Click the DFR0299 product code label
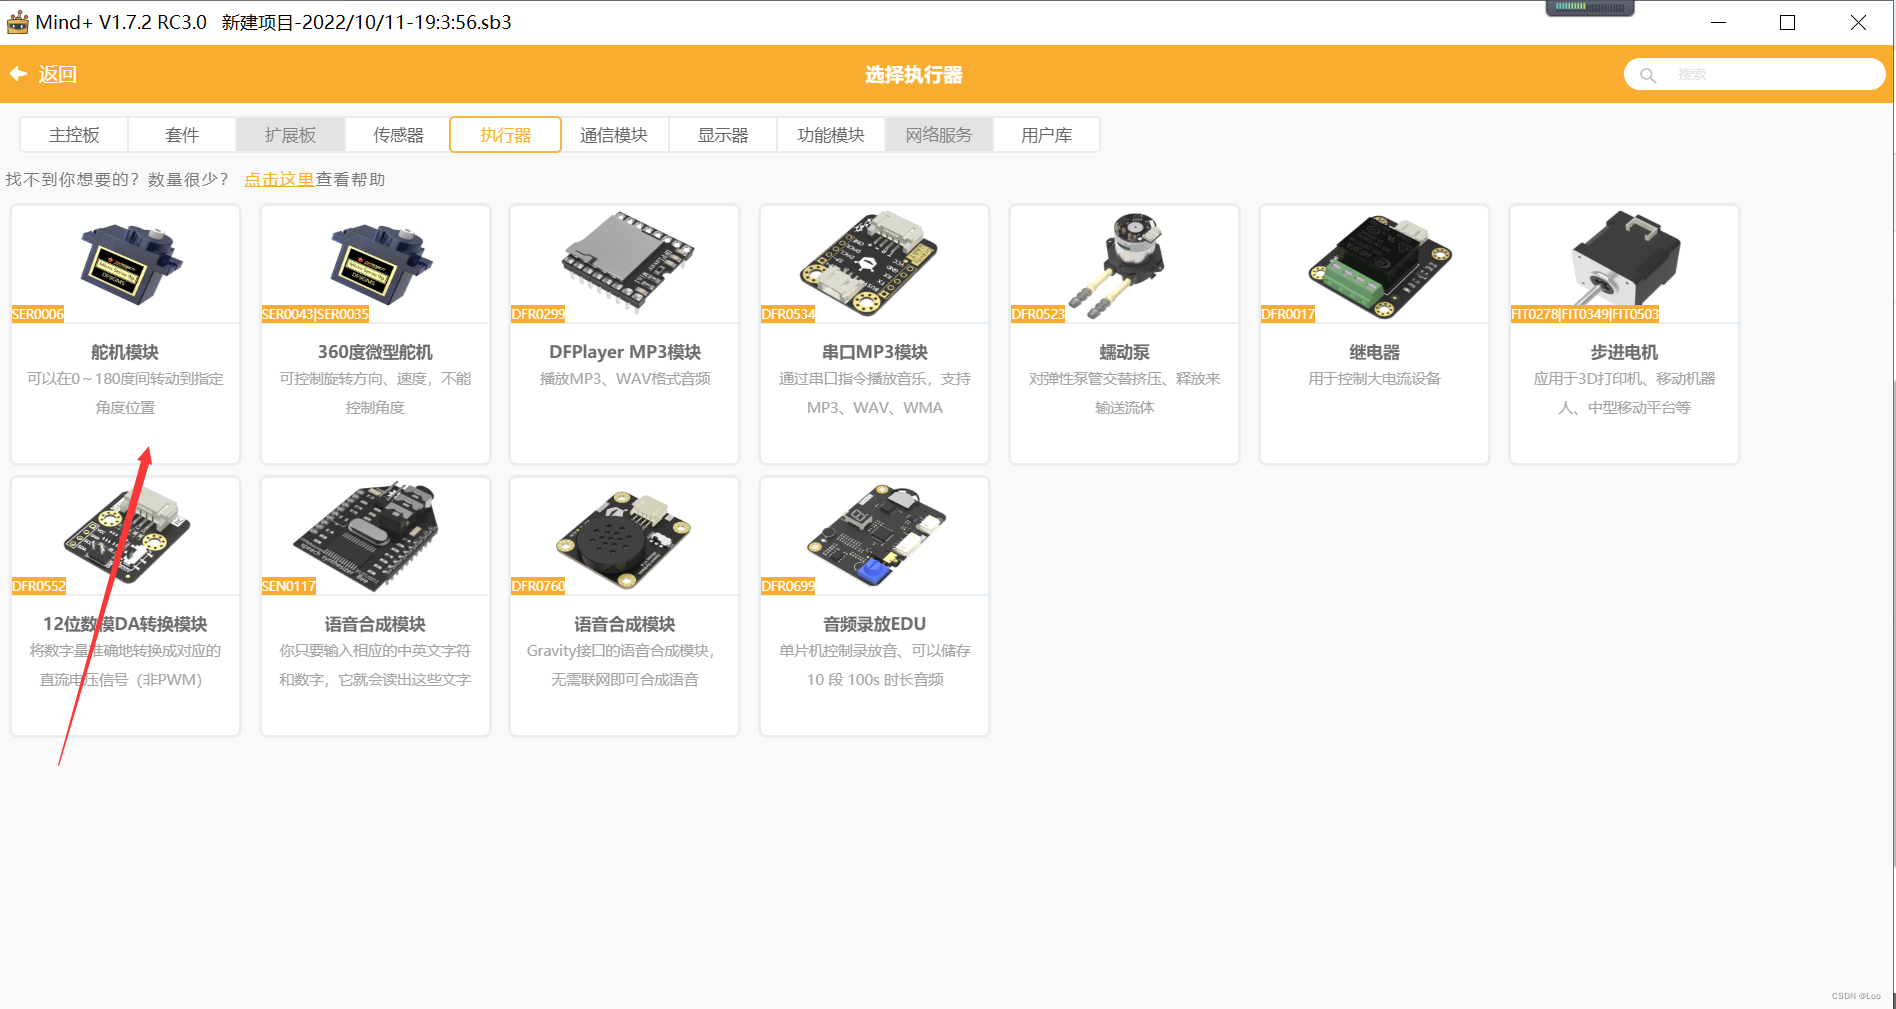This screenshot has height=1009, width=1896. [x=538, y=314]
